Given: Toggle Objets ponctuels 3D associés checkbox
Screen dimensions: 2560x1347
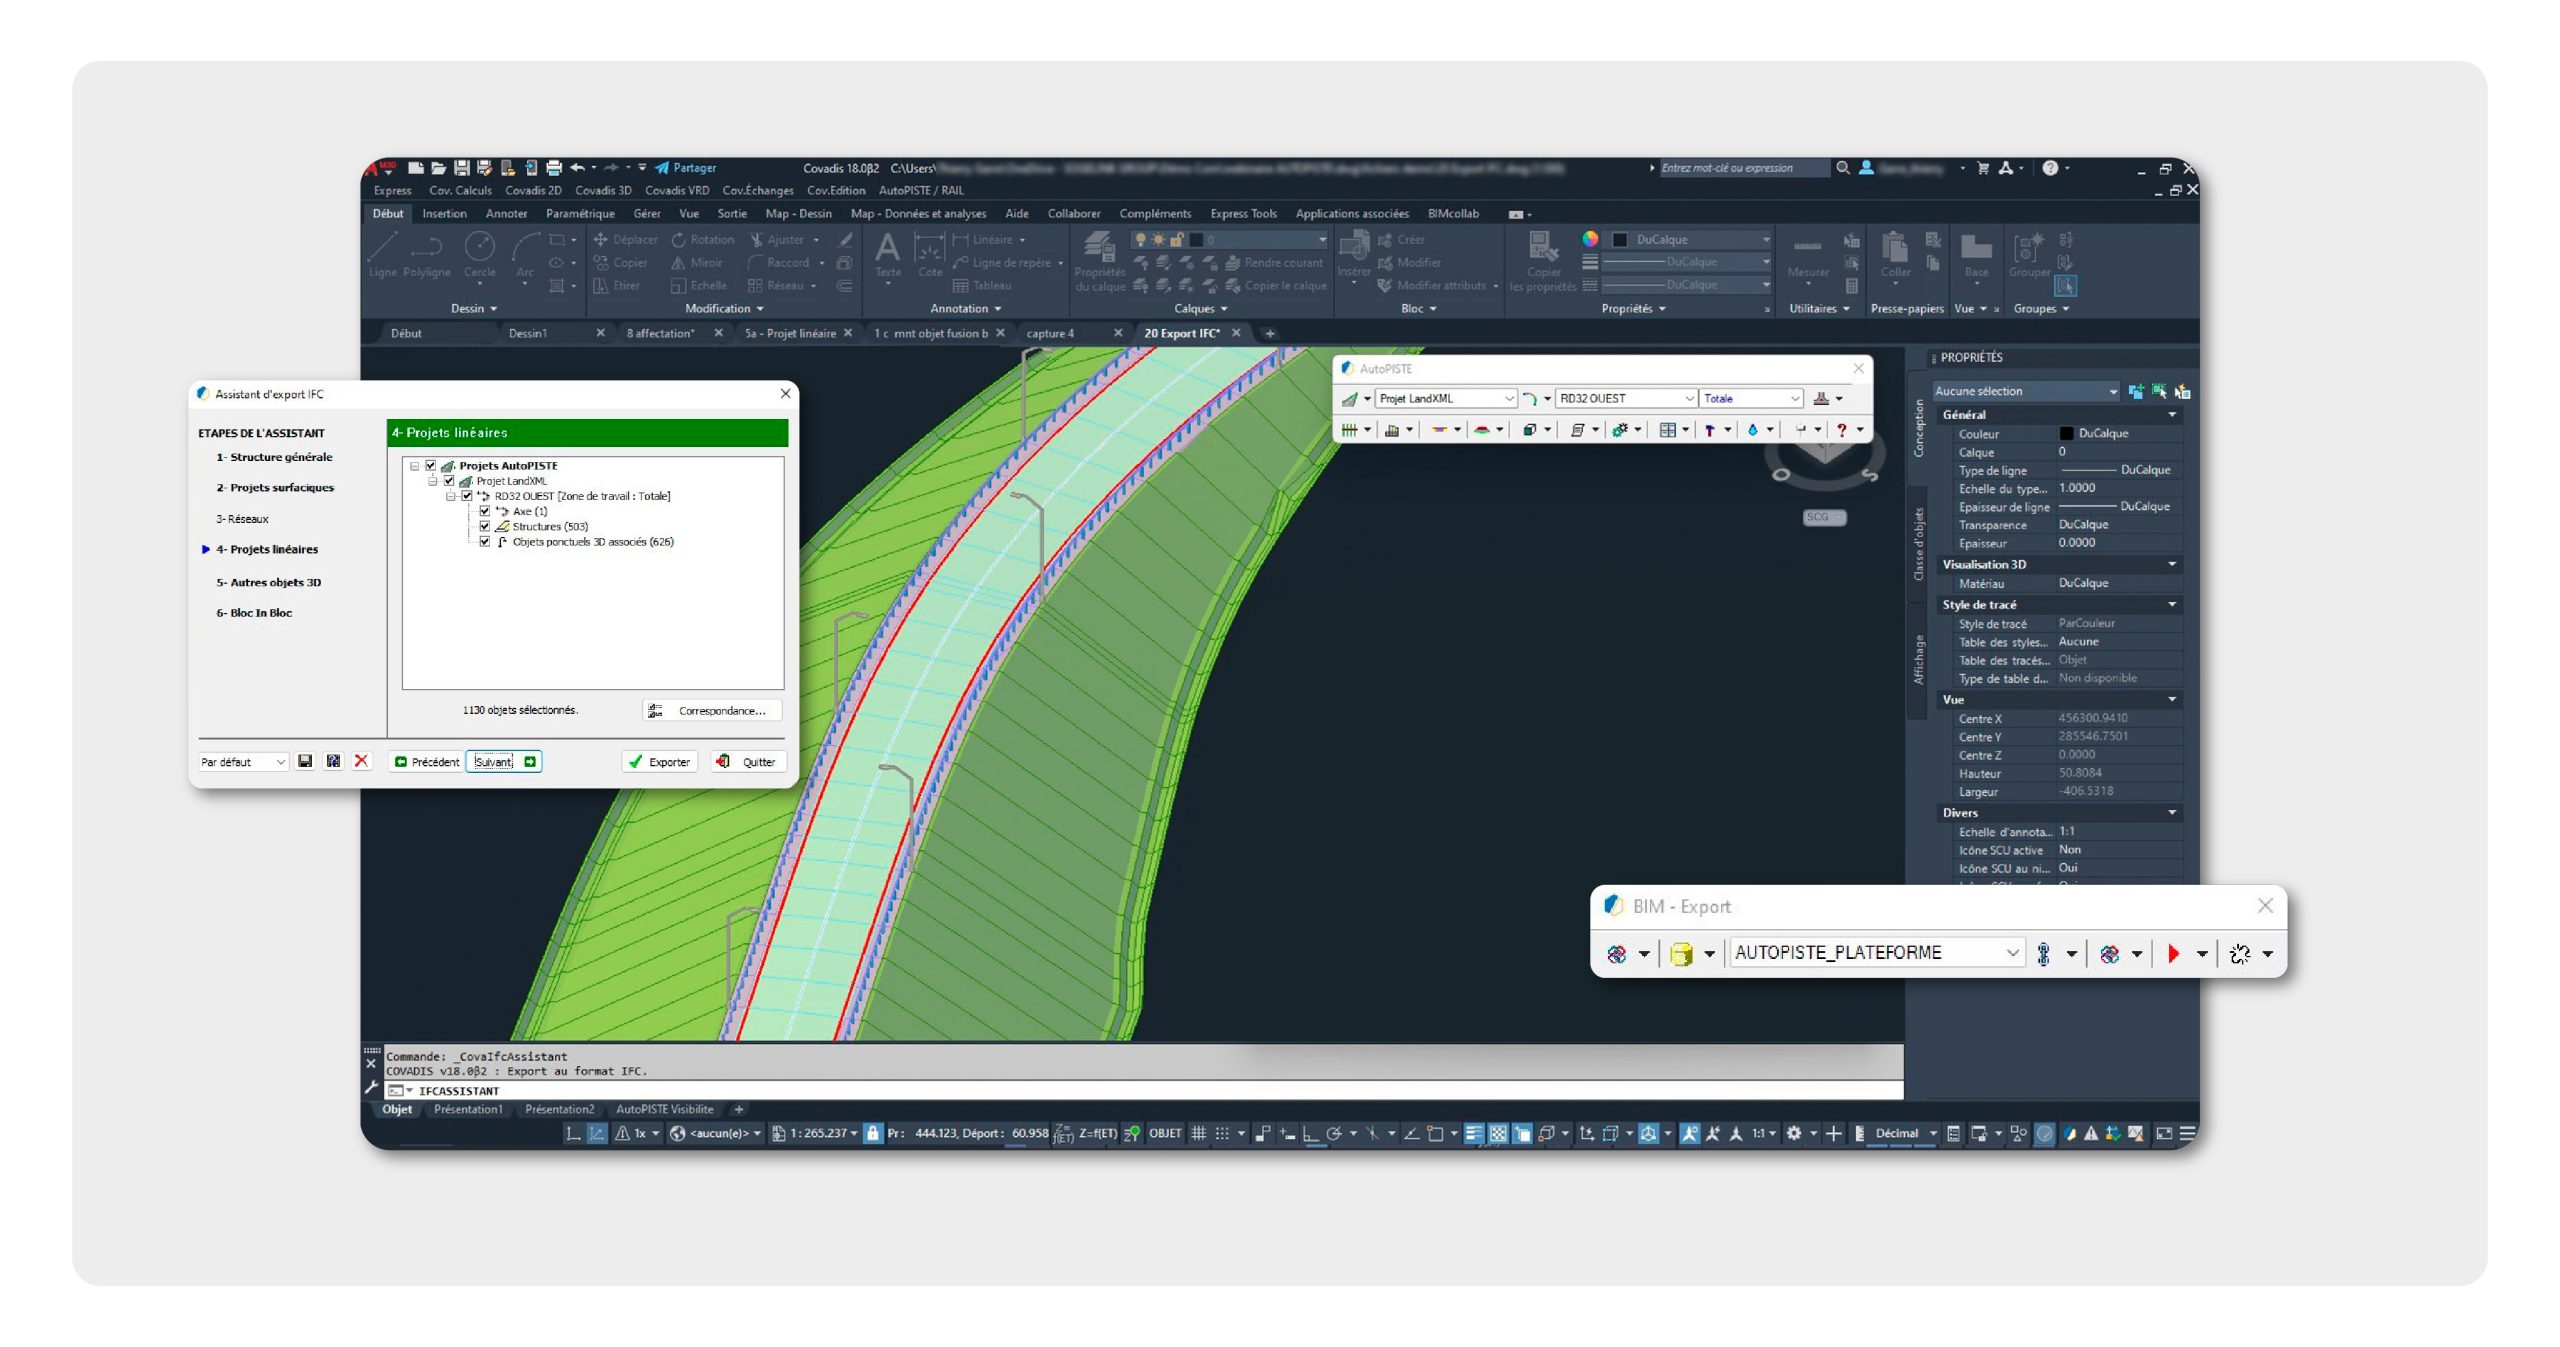Looking at the screenshot, I should tap(485, 541).
